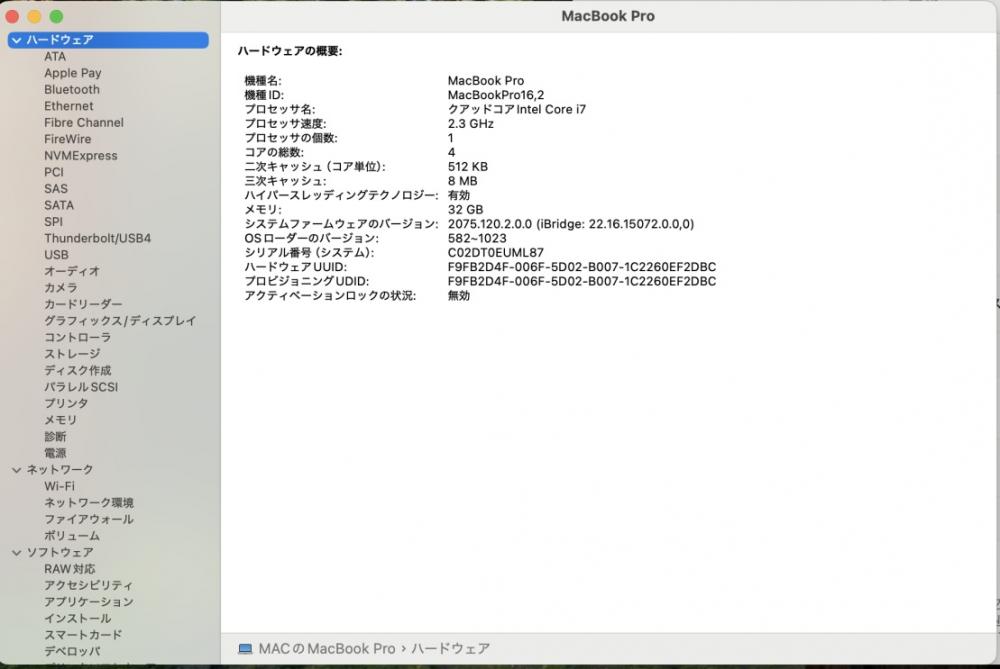Select NVMExpress entry
1000x669 pixels.
(x=81, y=156)
